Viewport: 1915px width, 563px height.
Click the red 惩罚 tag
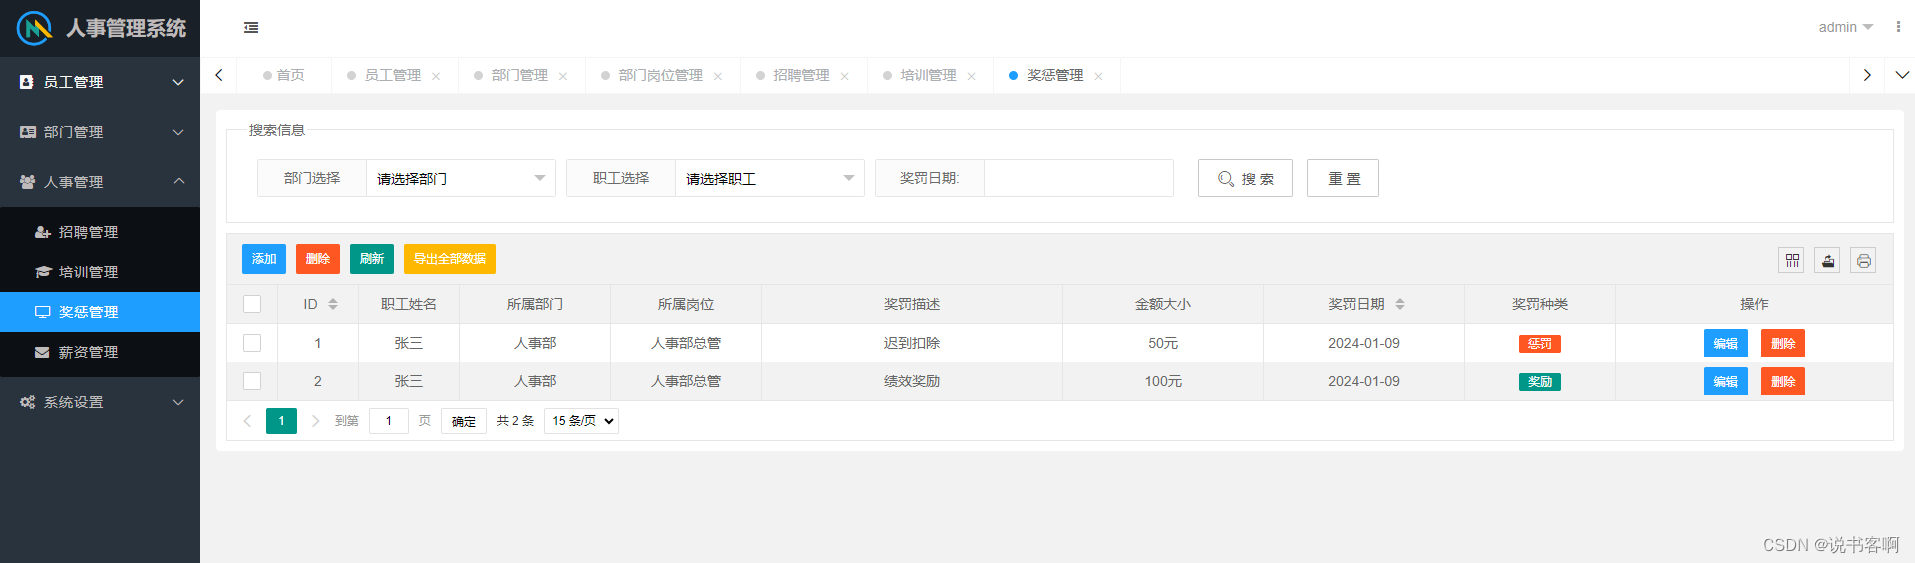click(1540, 343)
